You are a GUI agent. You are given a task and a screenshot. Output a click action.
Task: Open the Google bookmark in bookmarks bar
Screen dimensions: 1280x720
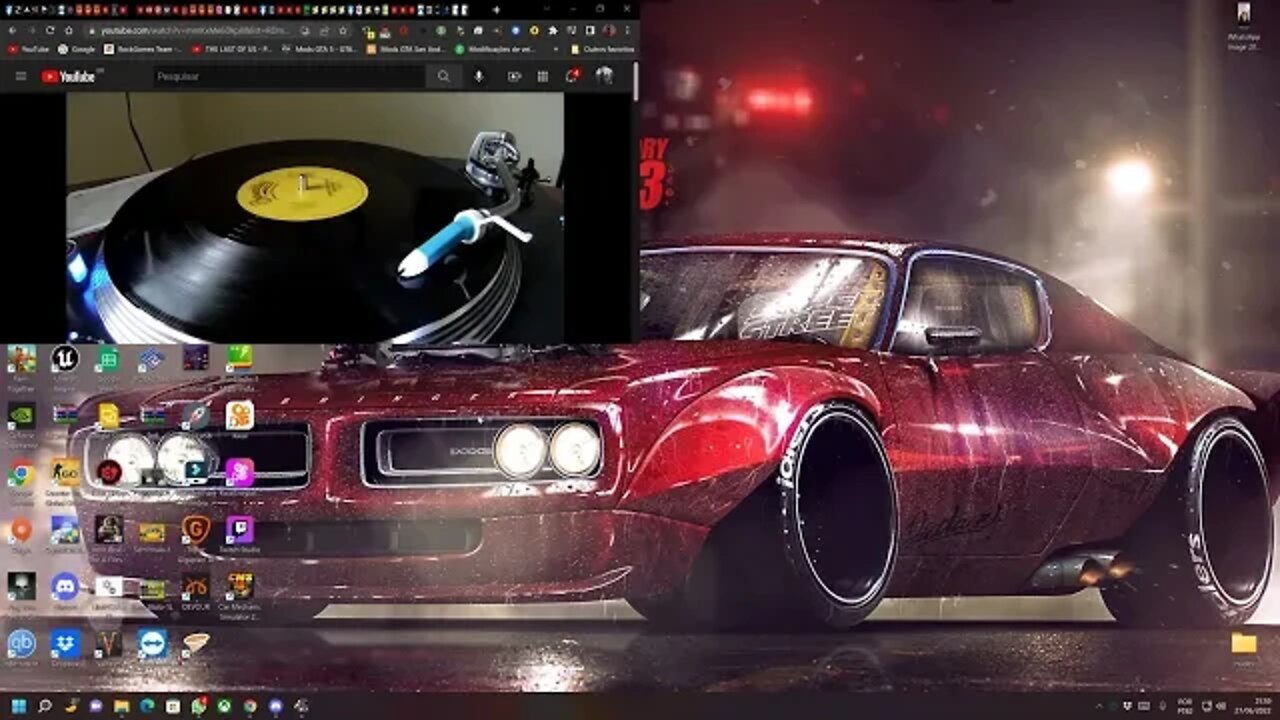pos(77,48)
